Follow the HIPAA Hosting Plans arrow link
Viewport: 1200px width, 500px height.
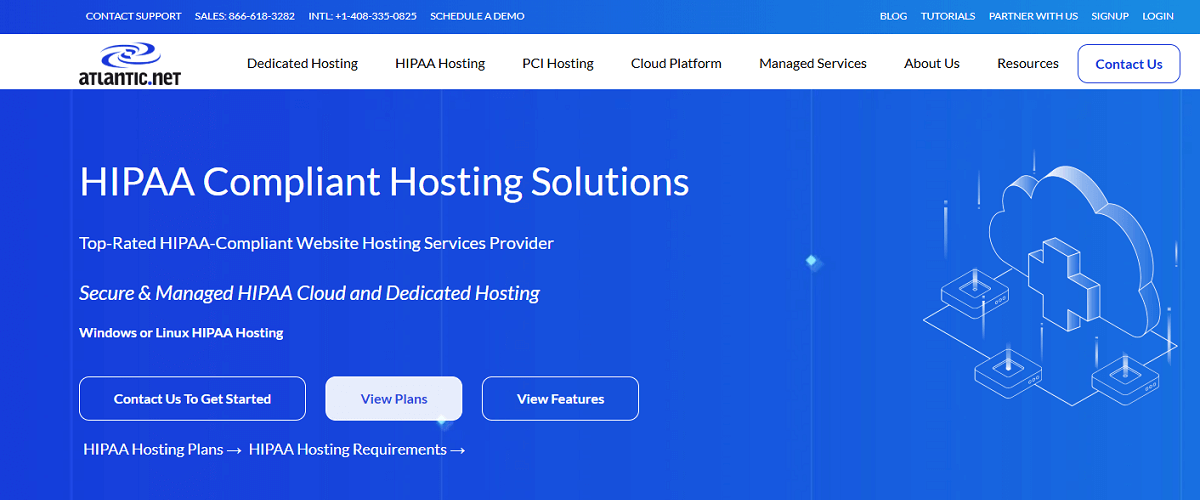point(163,450)
